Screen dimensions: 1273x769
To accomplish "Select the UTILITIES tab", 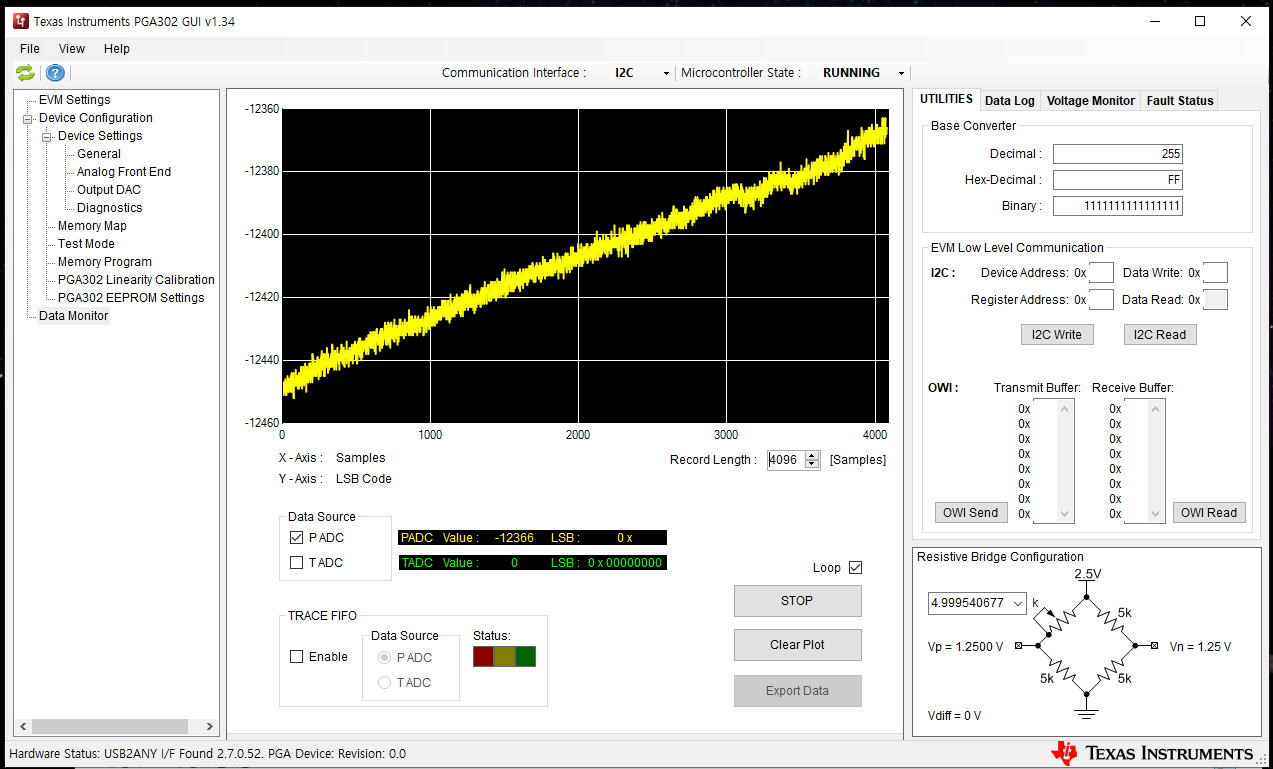I will coord(946,99).
